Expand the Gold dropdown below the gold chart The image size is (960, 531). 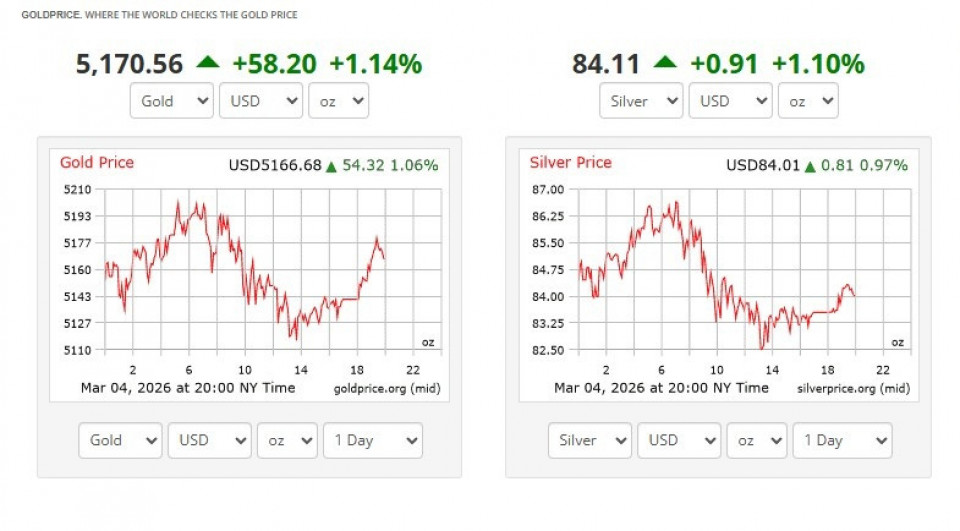(x=119, y=440)
